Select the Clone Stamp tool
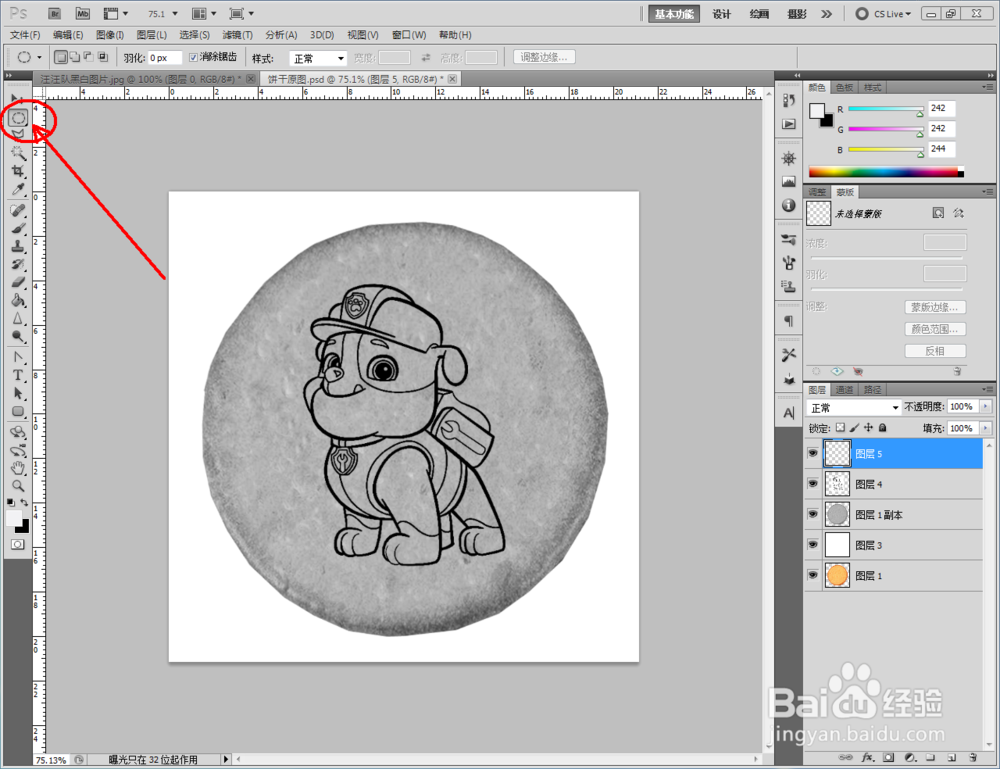The width and height of the screenshot is (1000, 769). tap(18, 246)
